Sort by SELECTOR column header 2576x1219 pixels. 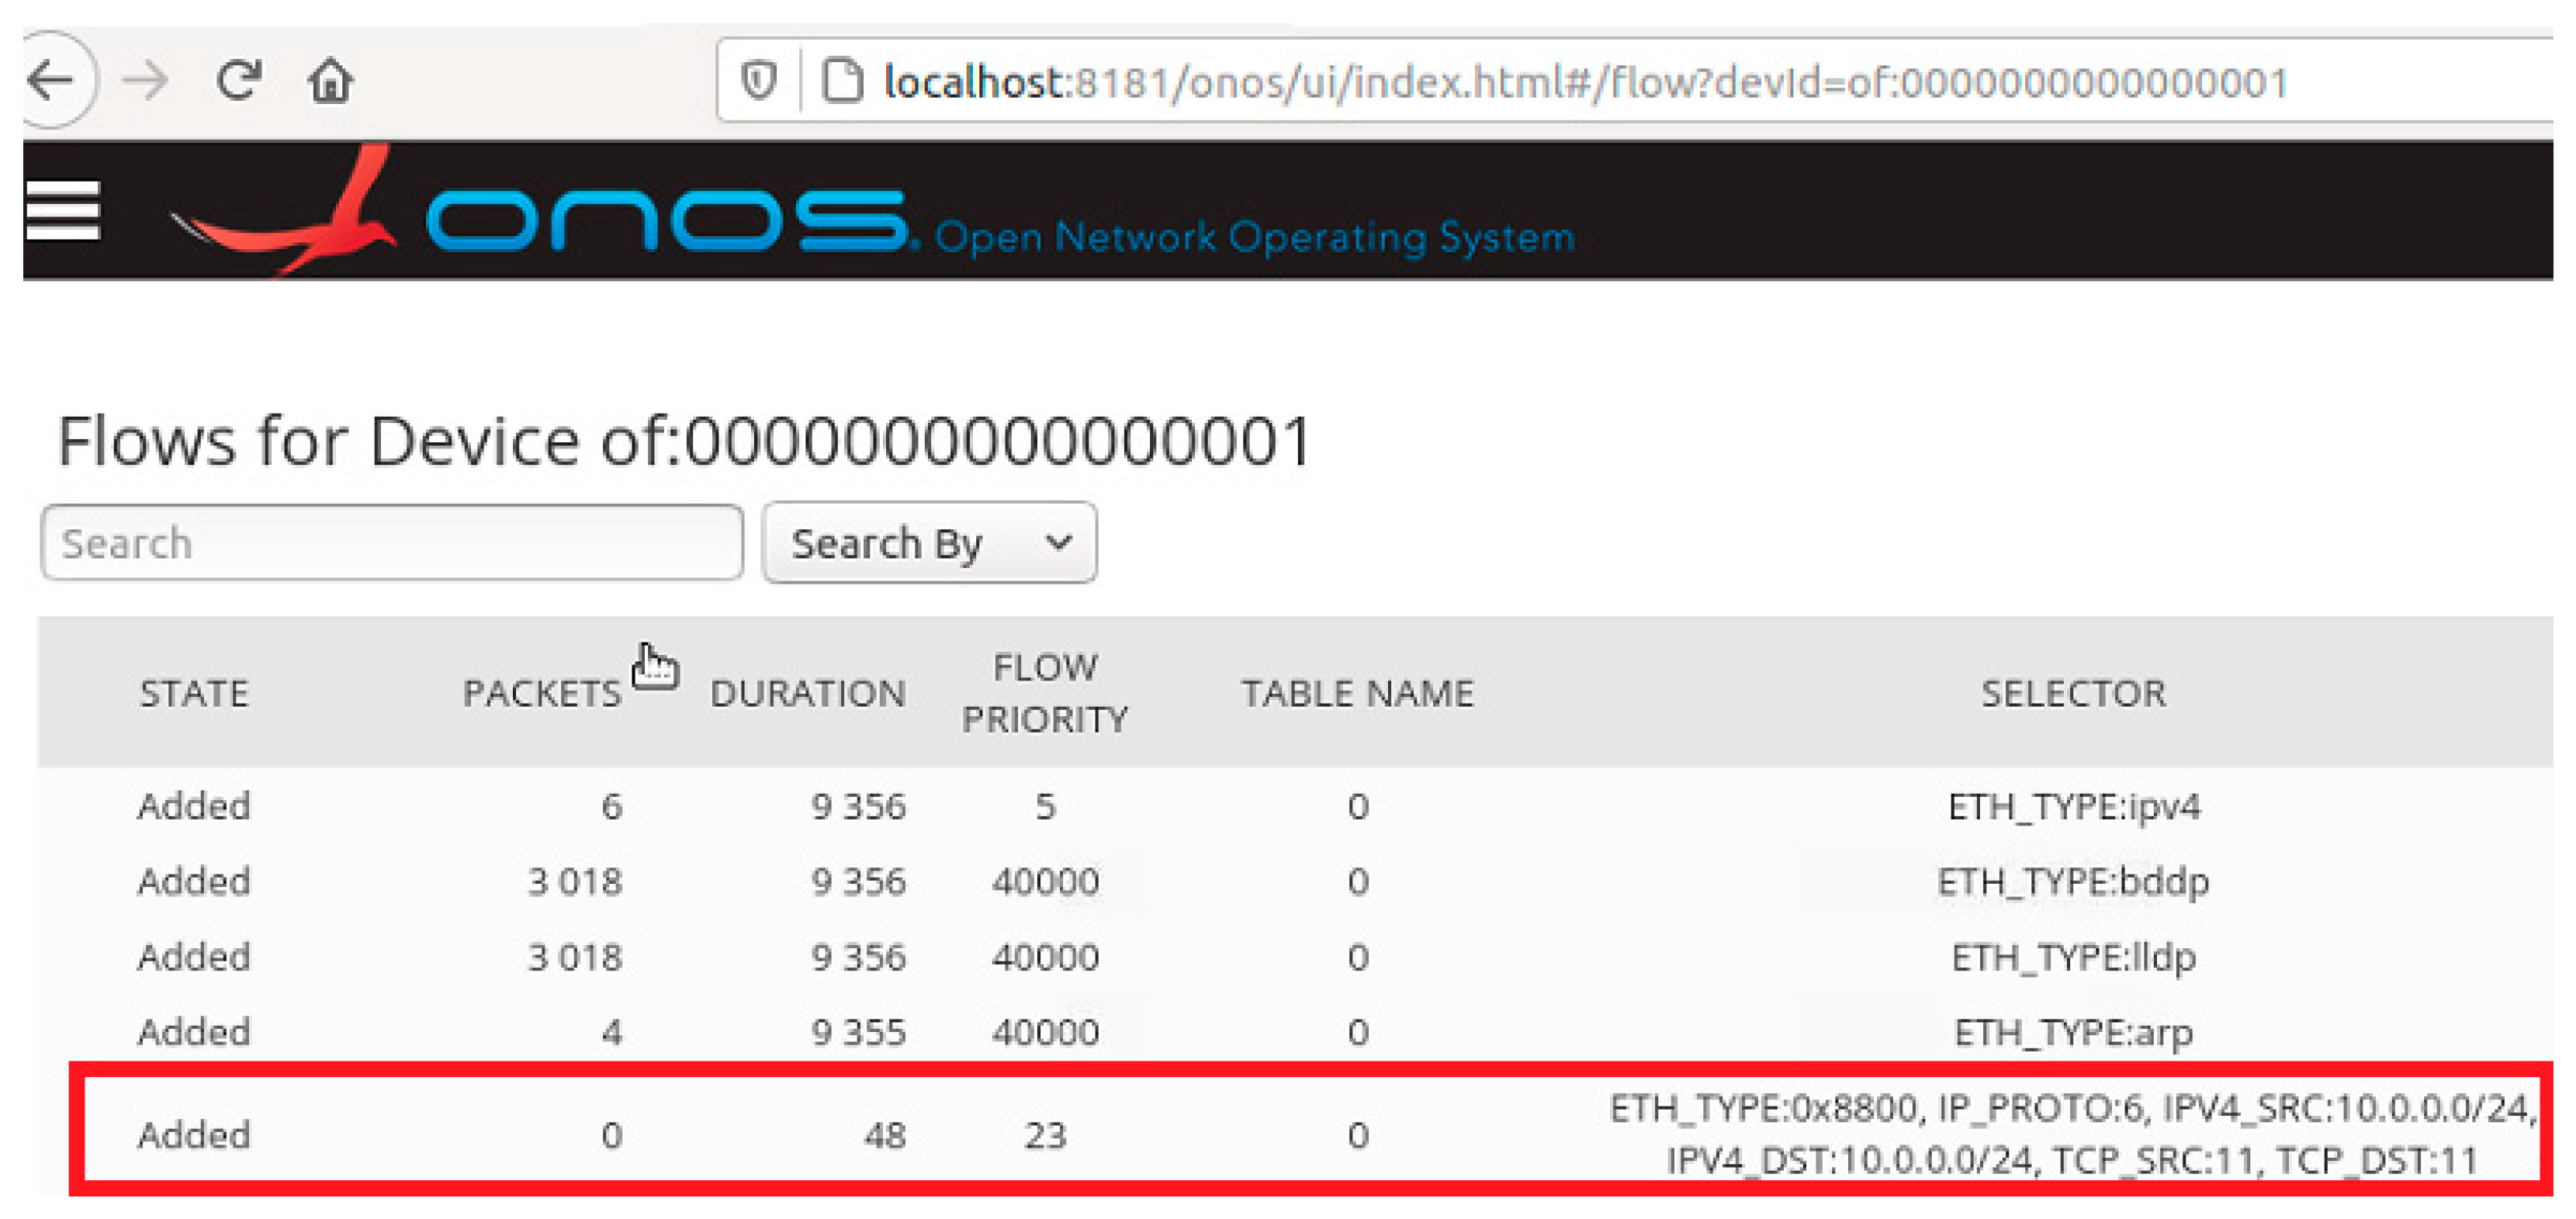tap(2073, 693)
